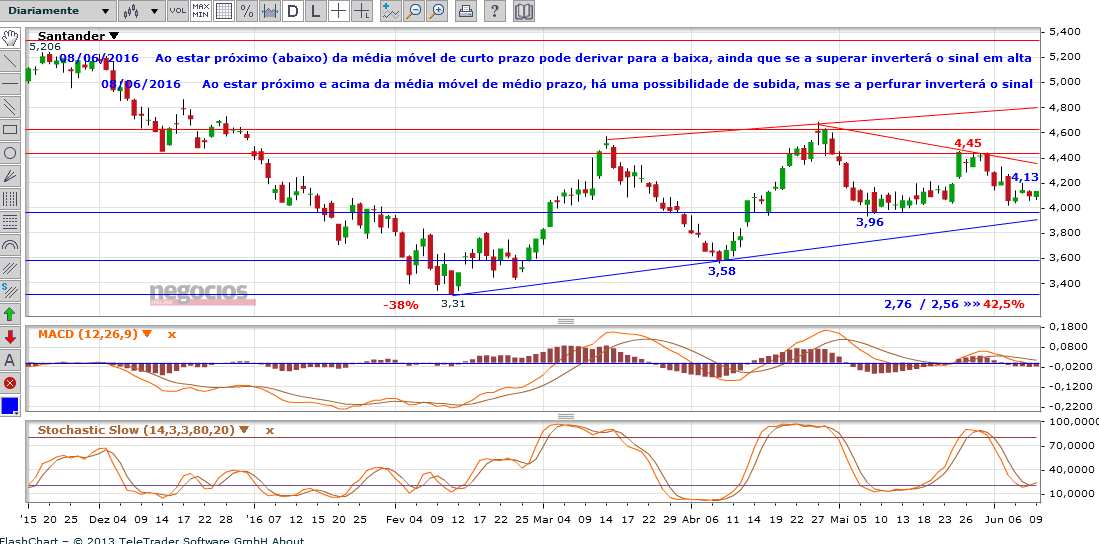Open the blue drawing color swatch

pos(11,406)
